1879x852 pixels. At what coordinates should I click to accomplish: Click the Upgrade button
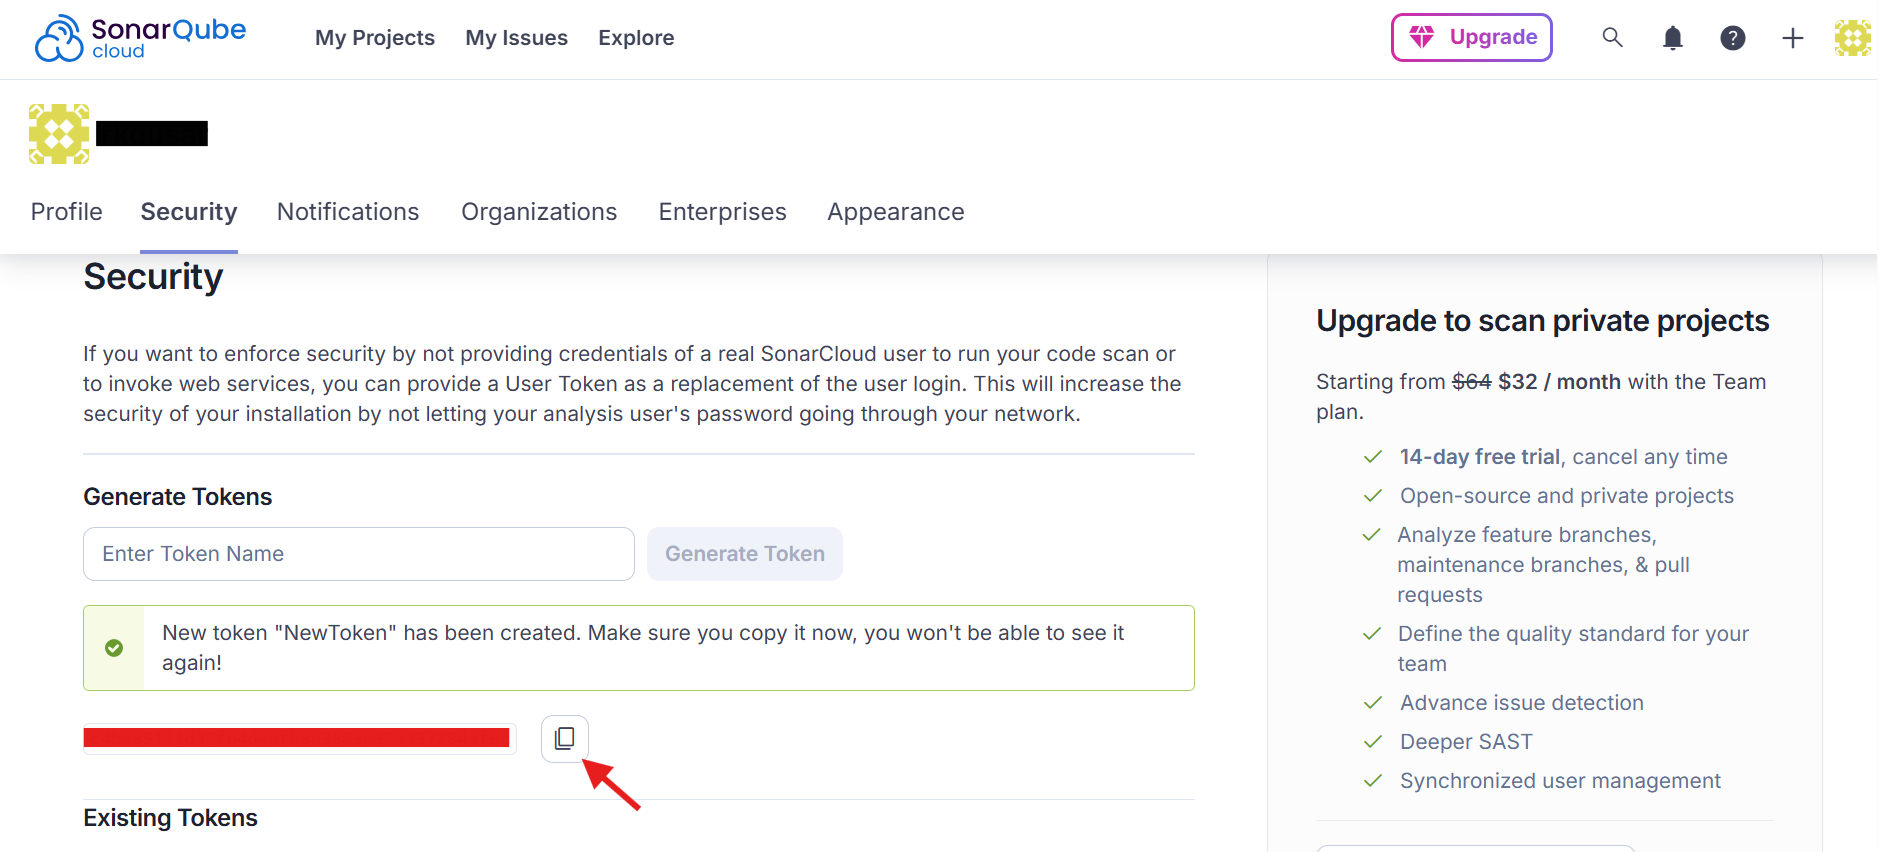pyautogui.click(x=1471, y=38)
